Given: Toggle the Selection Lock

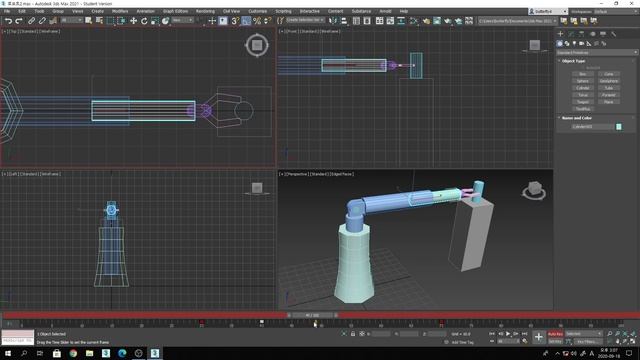Looking at the screenshot, I should 353,334.
